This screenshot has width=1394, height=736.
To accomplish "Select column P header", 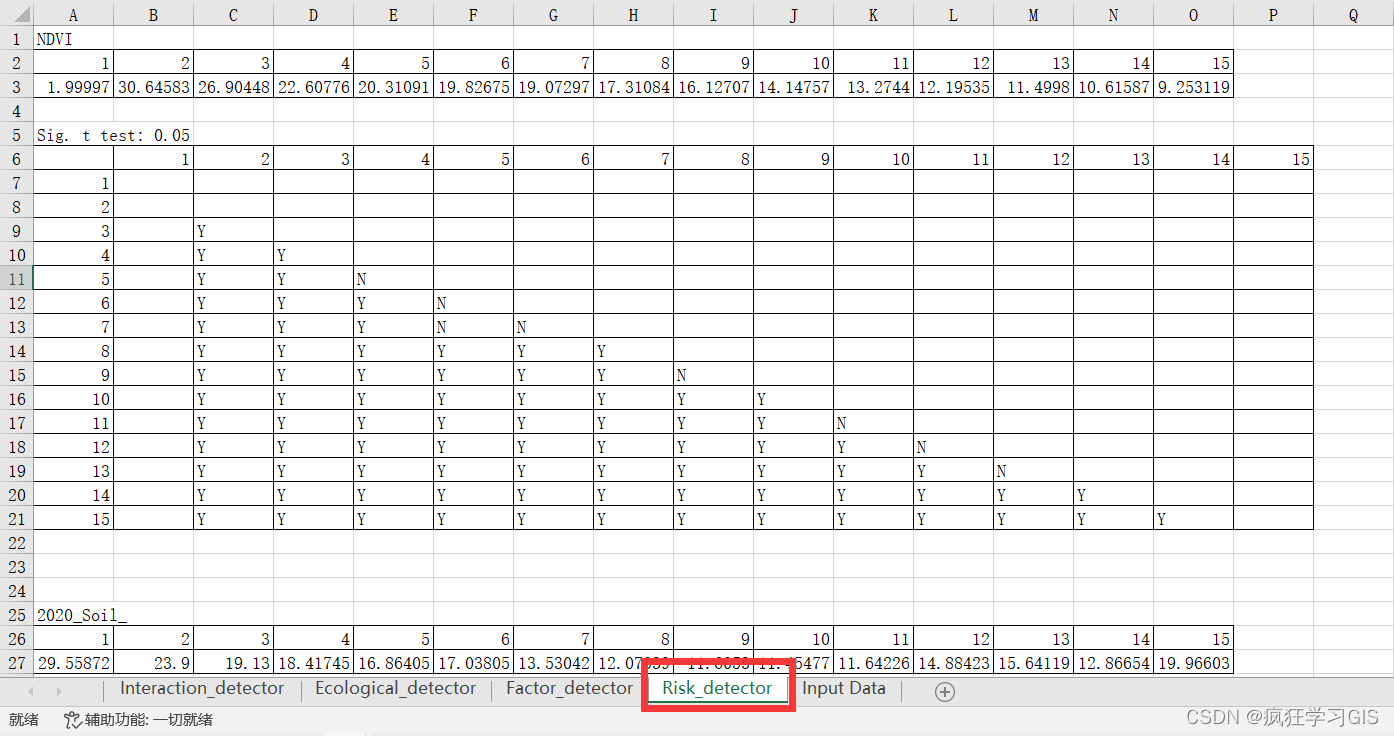I will pos(1273,15).
